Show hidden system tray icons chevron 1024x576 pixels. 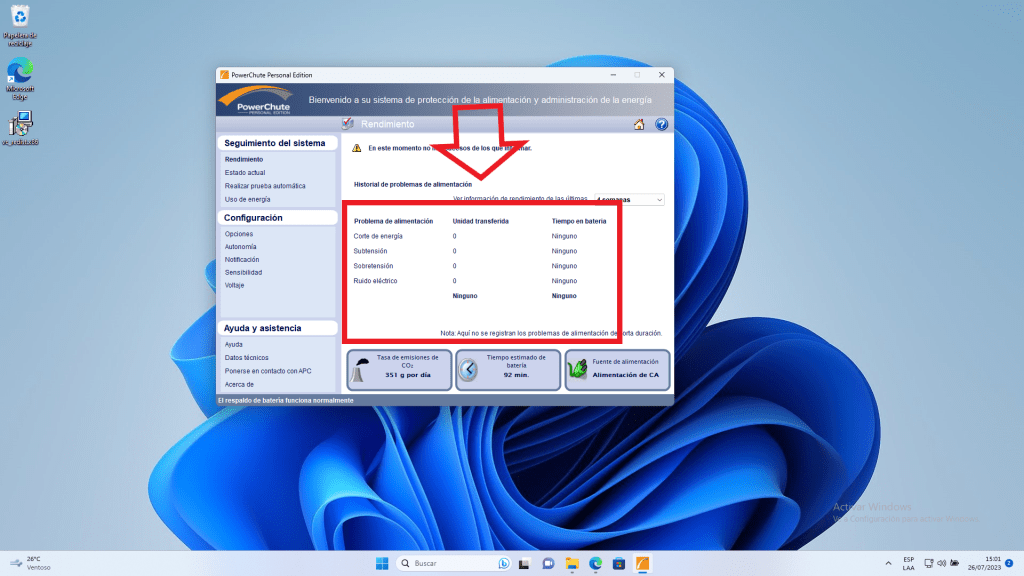889,563
